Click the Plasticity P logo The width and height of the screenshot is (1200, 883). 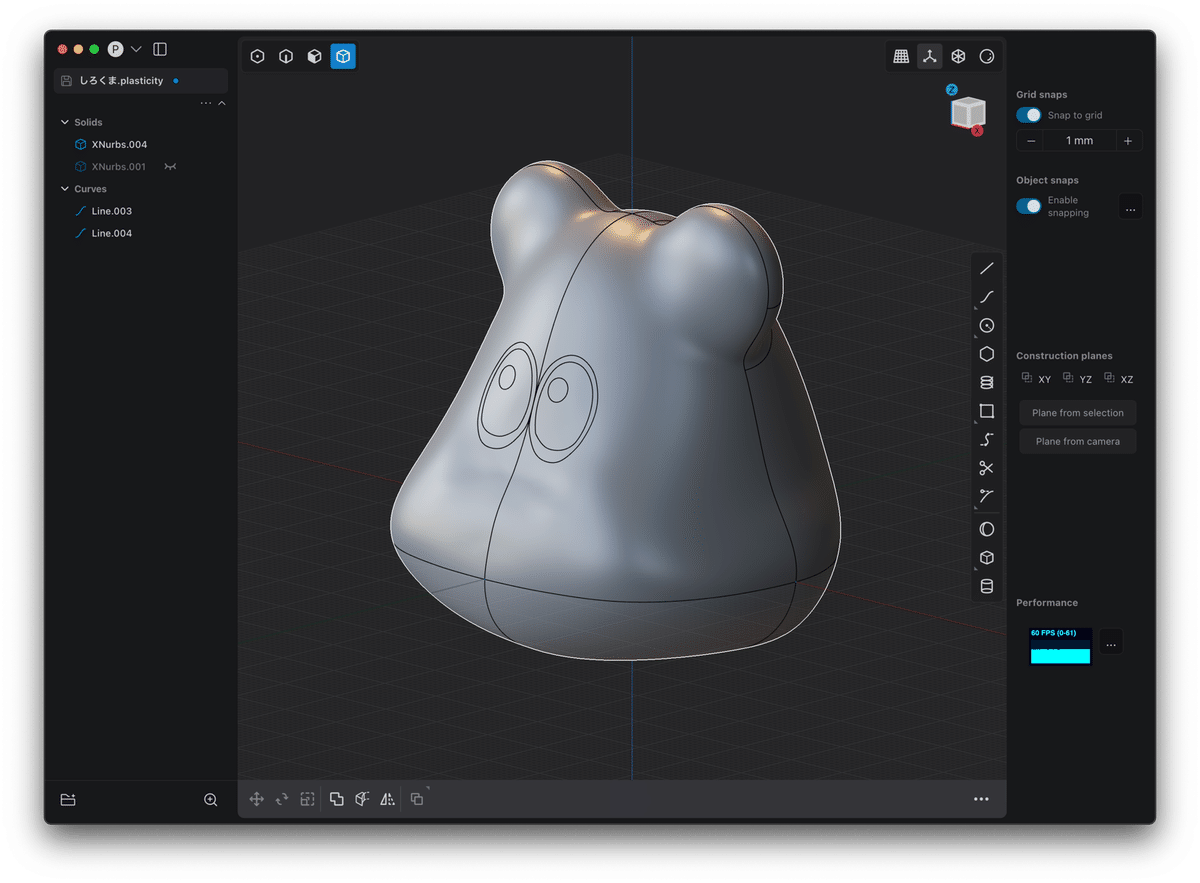pyautogui.click(x=116, y=49)
